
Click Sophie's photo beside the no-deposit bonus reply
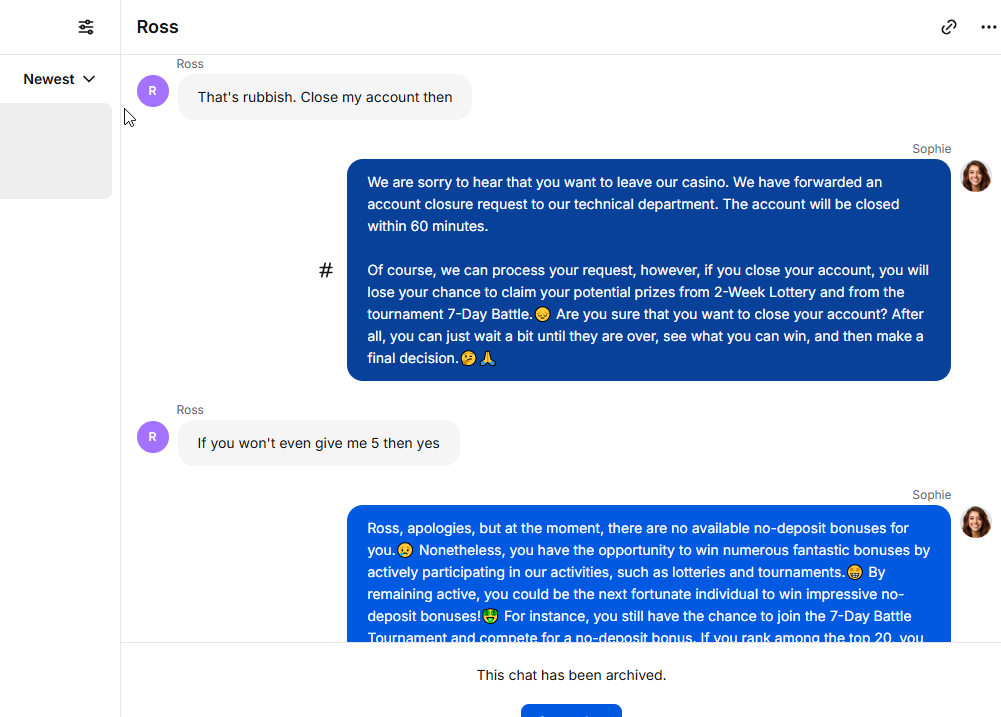click(x=976, y=522)
